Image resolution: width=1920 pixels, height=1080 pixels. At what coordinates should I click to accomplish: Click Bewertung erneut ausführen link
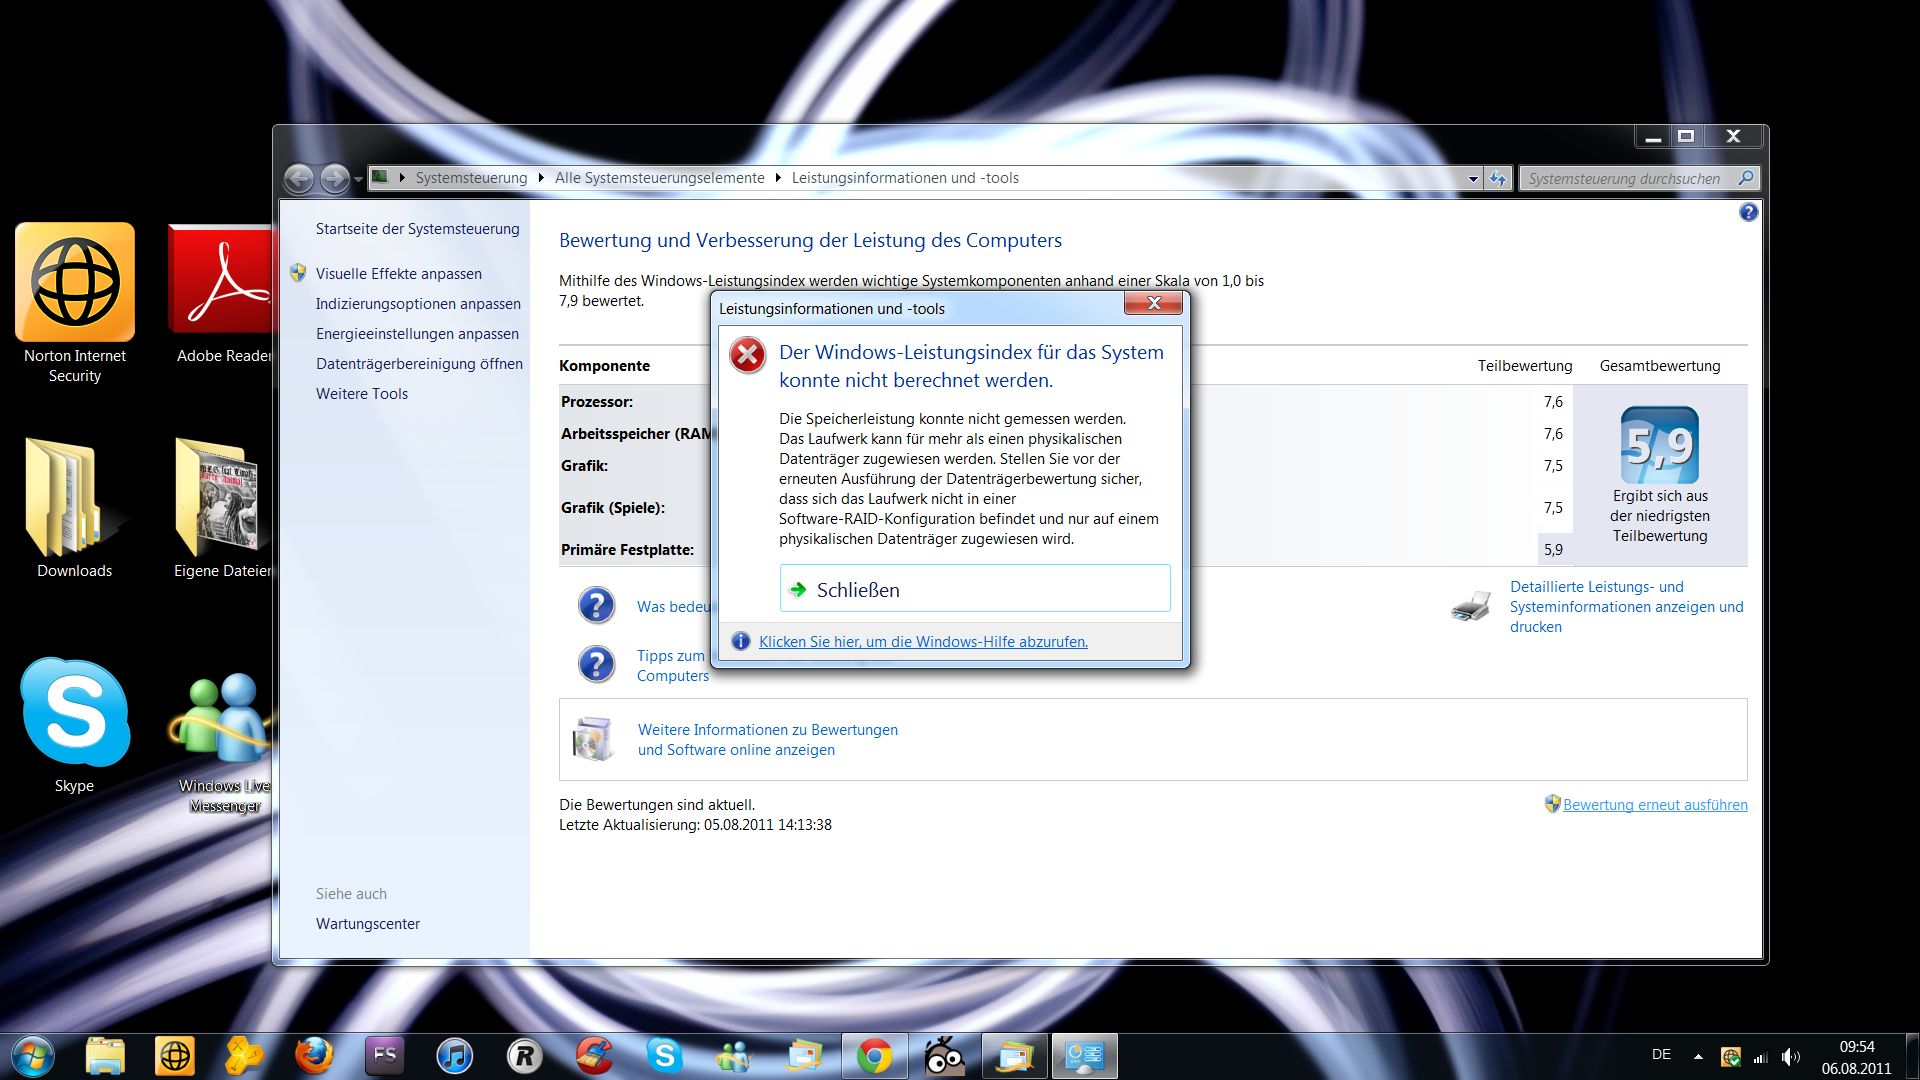(1654, 805)
